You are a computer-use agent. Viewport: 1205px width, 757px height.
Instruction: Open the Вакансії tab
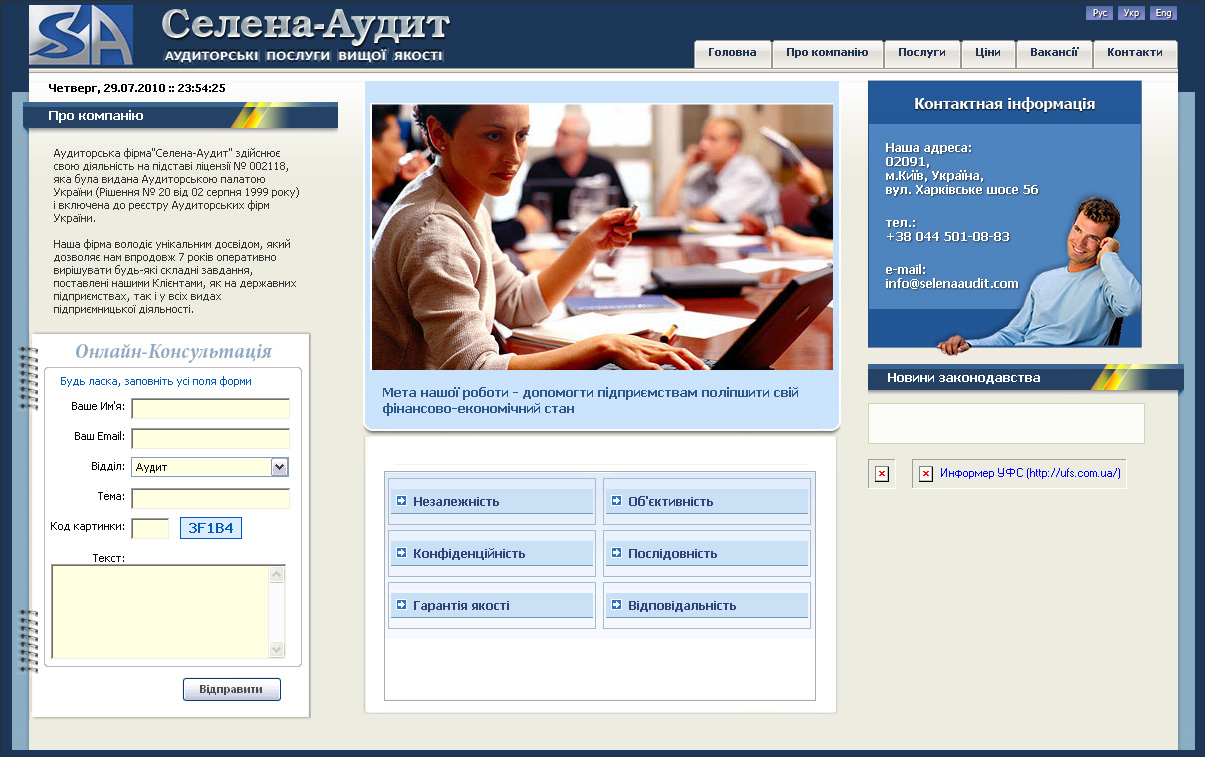click(1054, 53)
